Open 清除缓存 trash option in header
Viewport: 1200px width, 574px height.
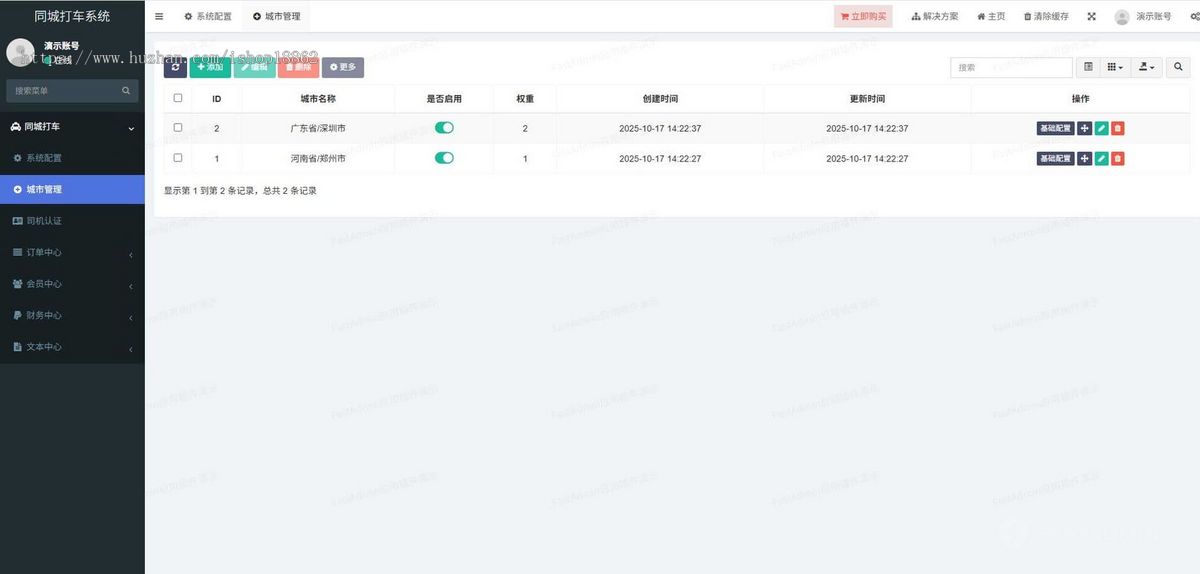tap(1046, 16)
